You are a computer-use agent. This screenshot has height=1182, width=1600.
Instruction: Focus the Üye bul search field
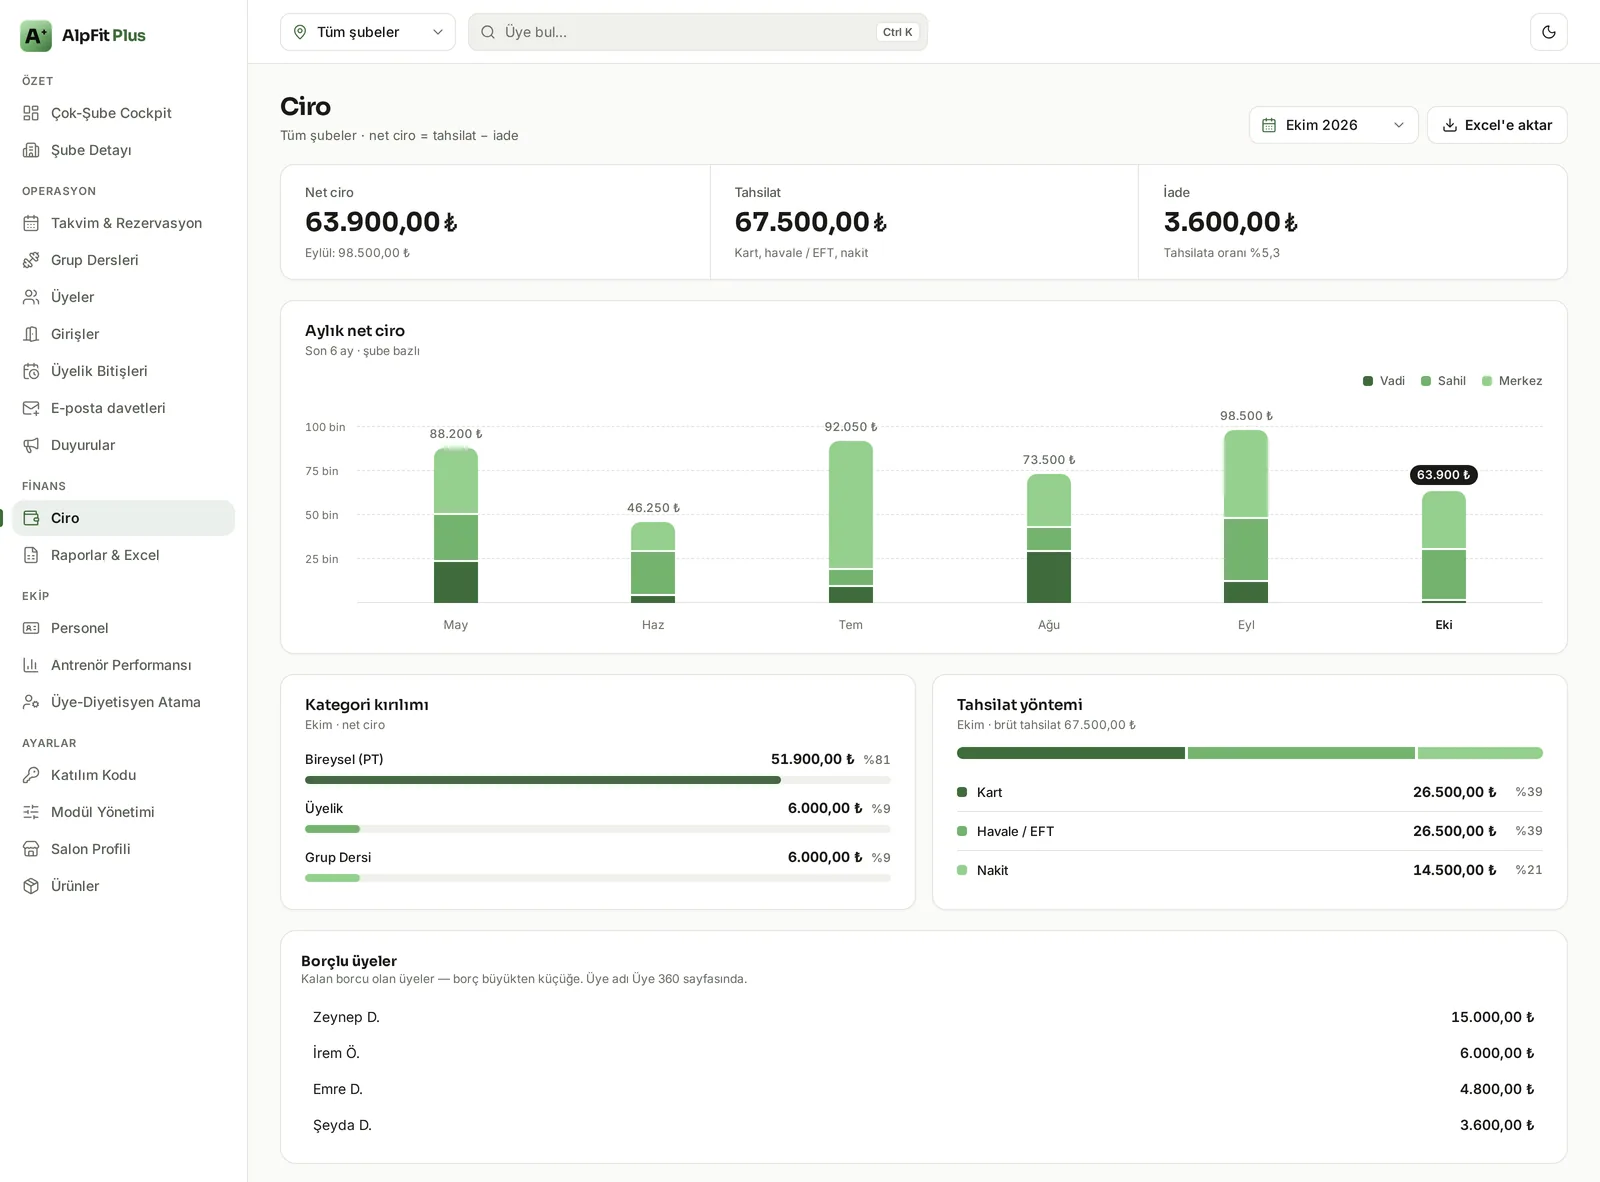click(698, 32)
